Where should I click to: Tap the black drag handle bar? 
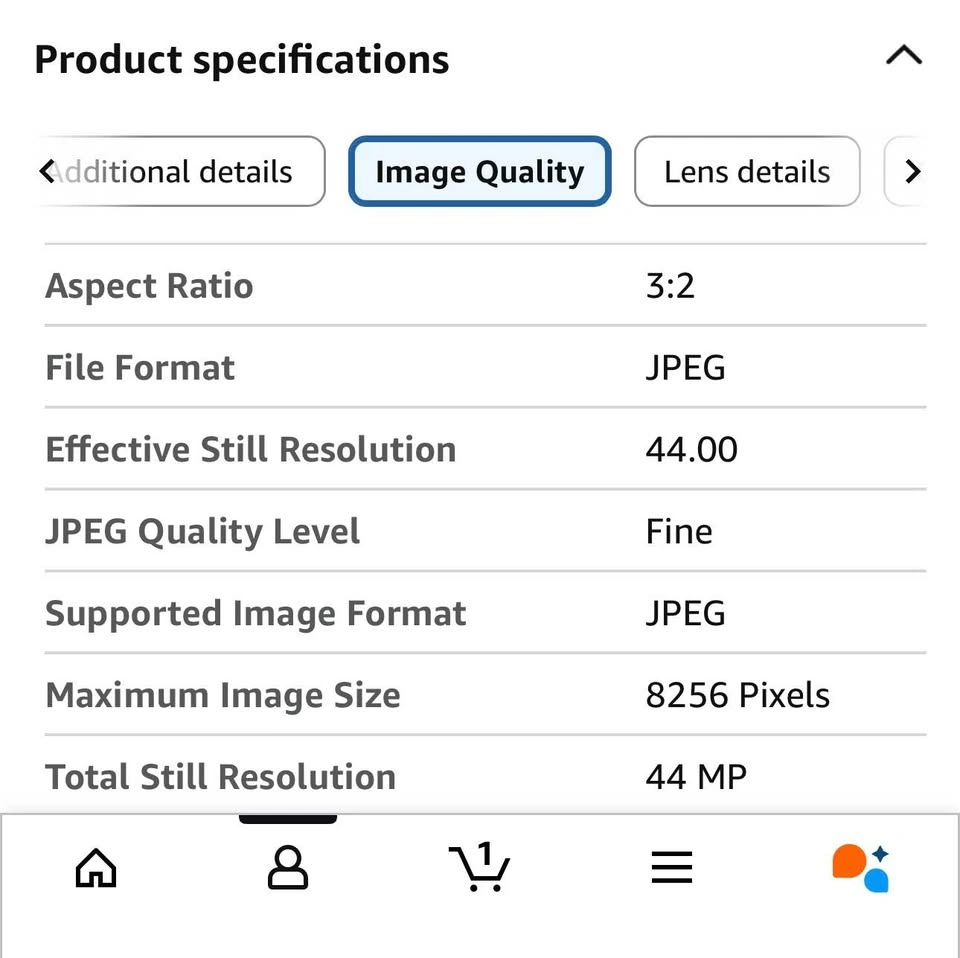288,819
